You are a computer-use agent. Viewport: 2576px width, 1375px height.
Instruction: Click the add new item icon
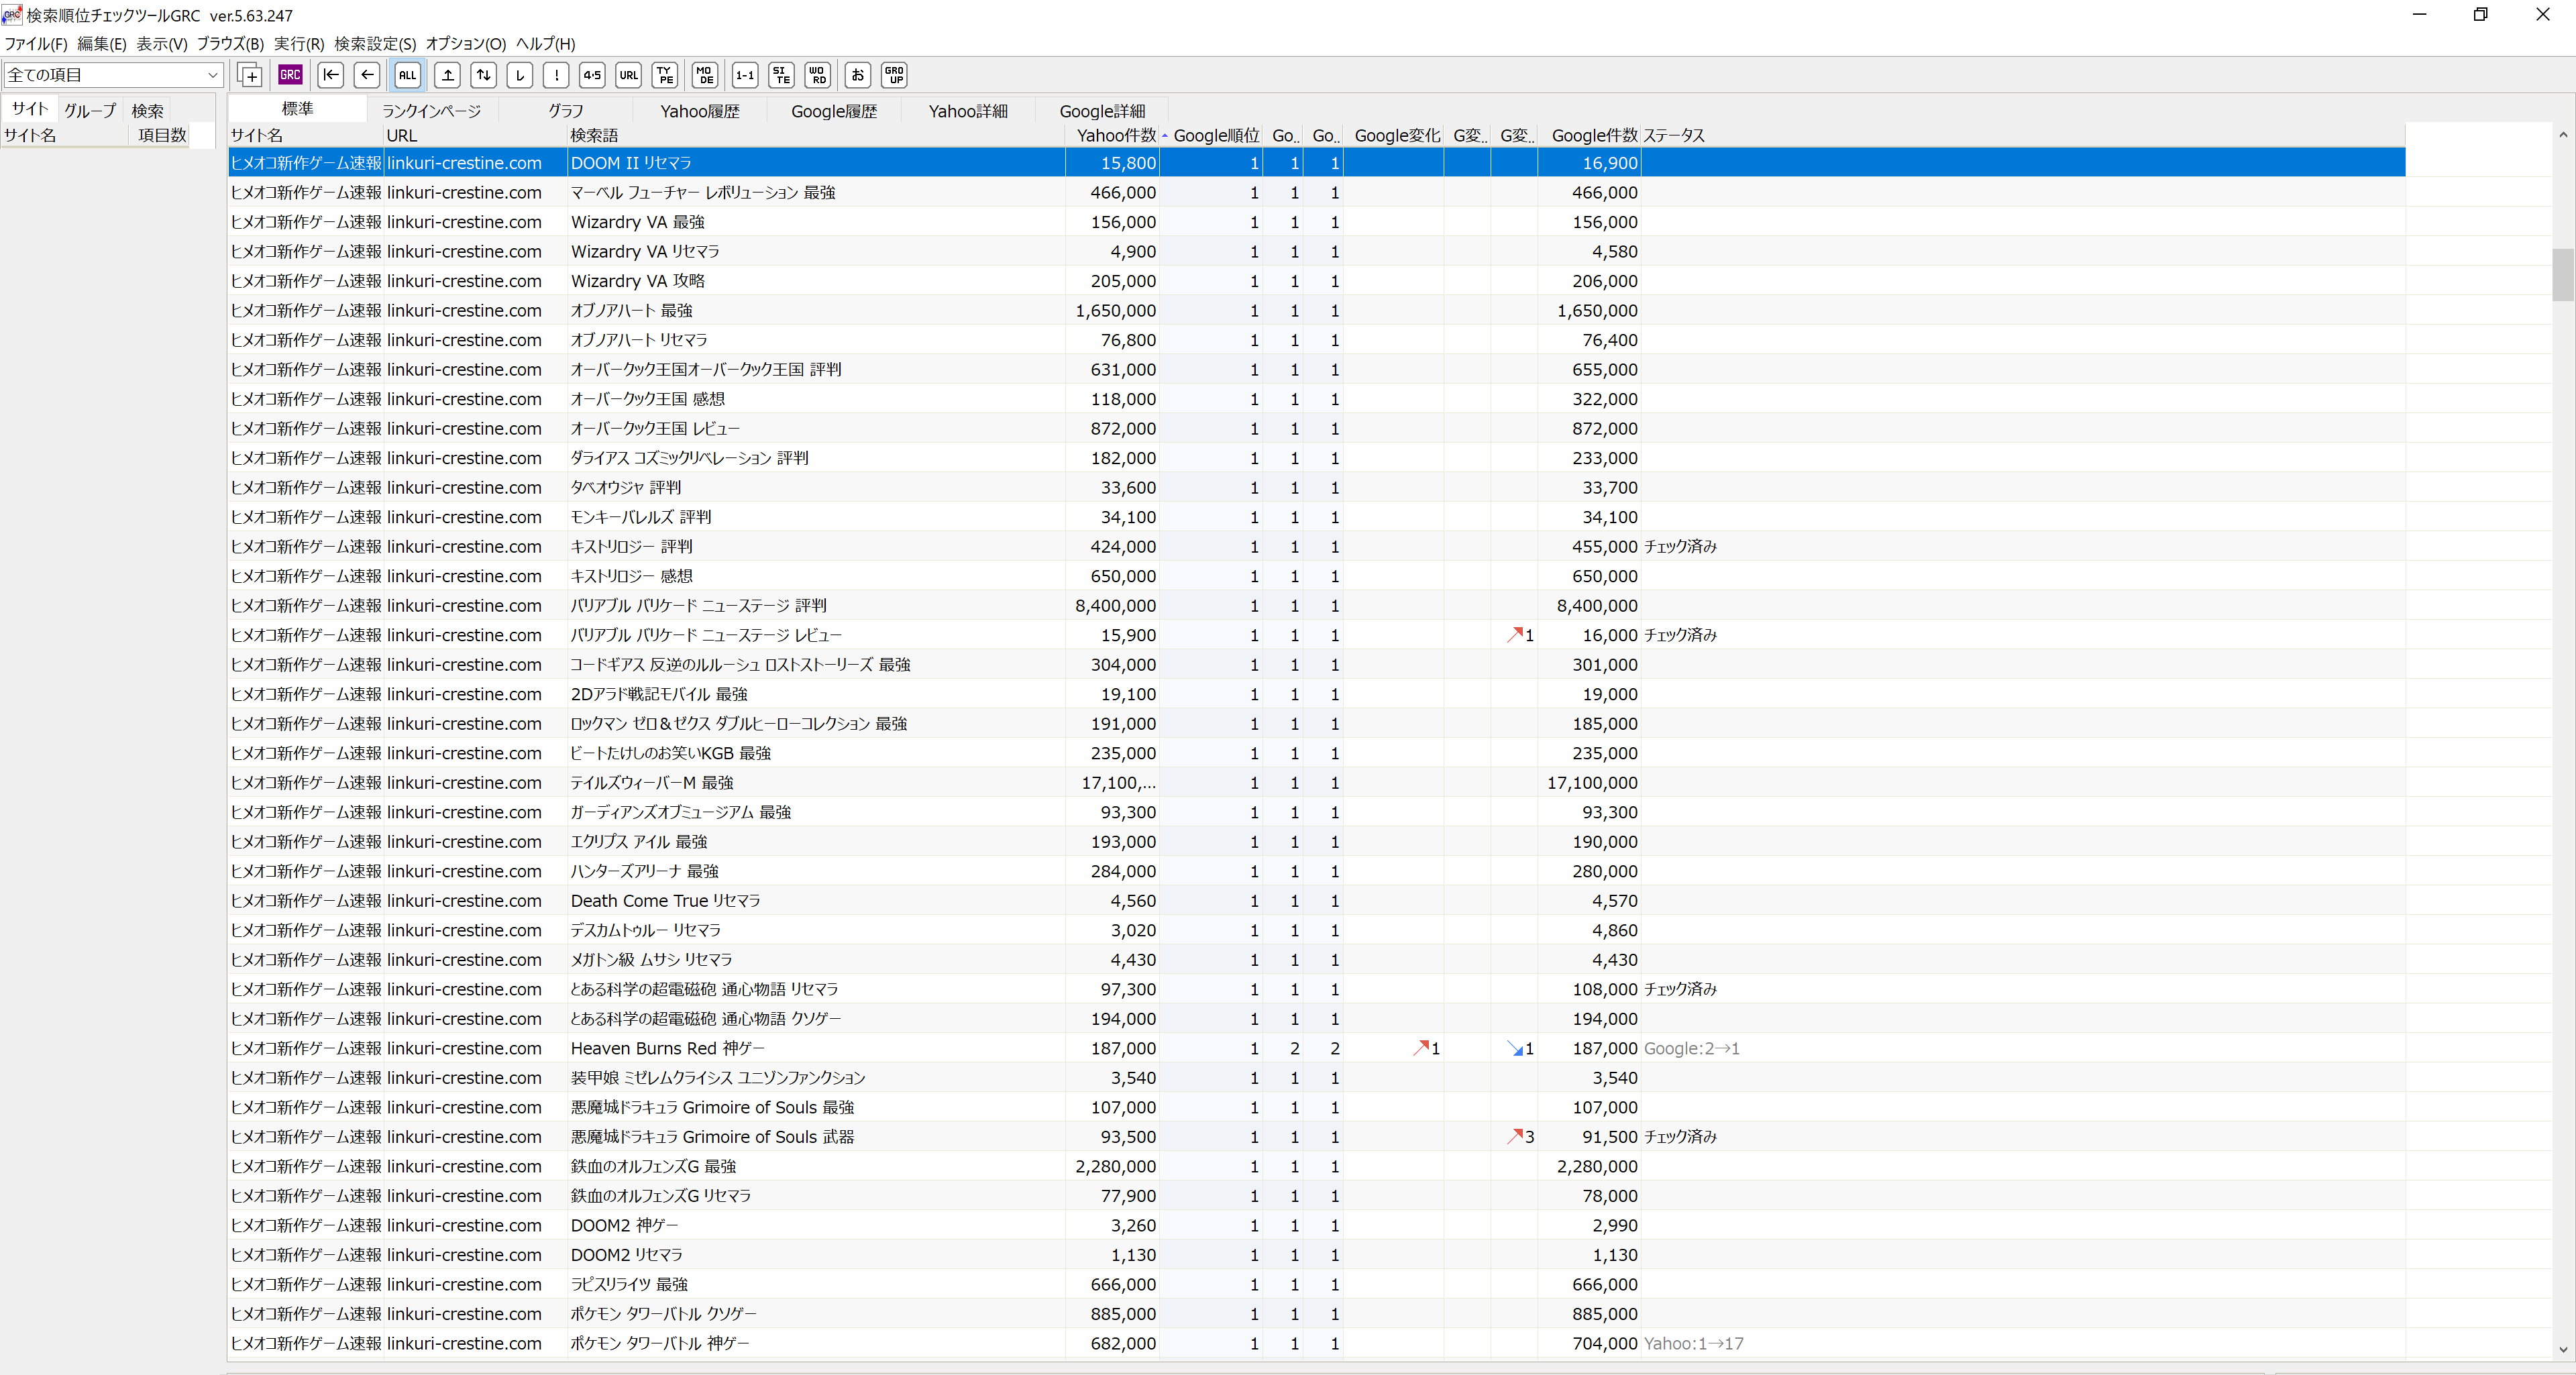tap(250, 75)
